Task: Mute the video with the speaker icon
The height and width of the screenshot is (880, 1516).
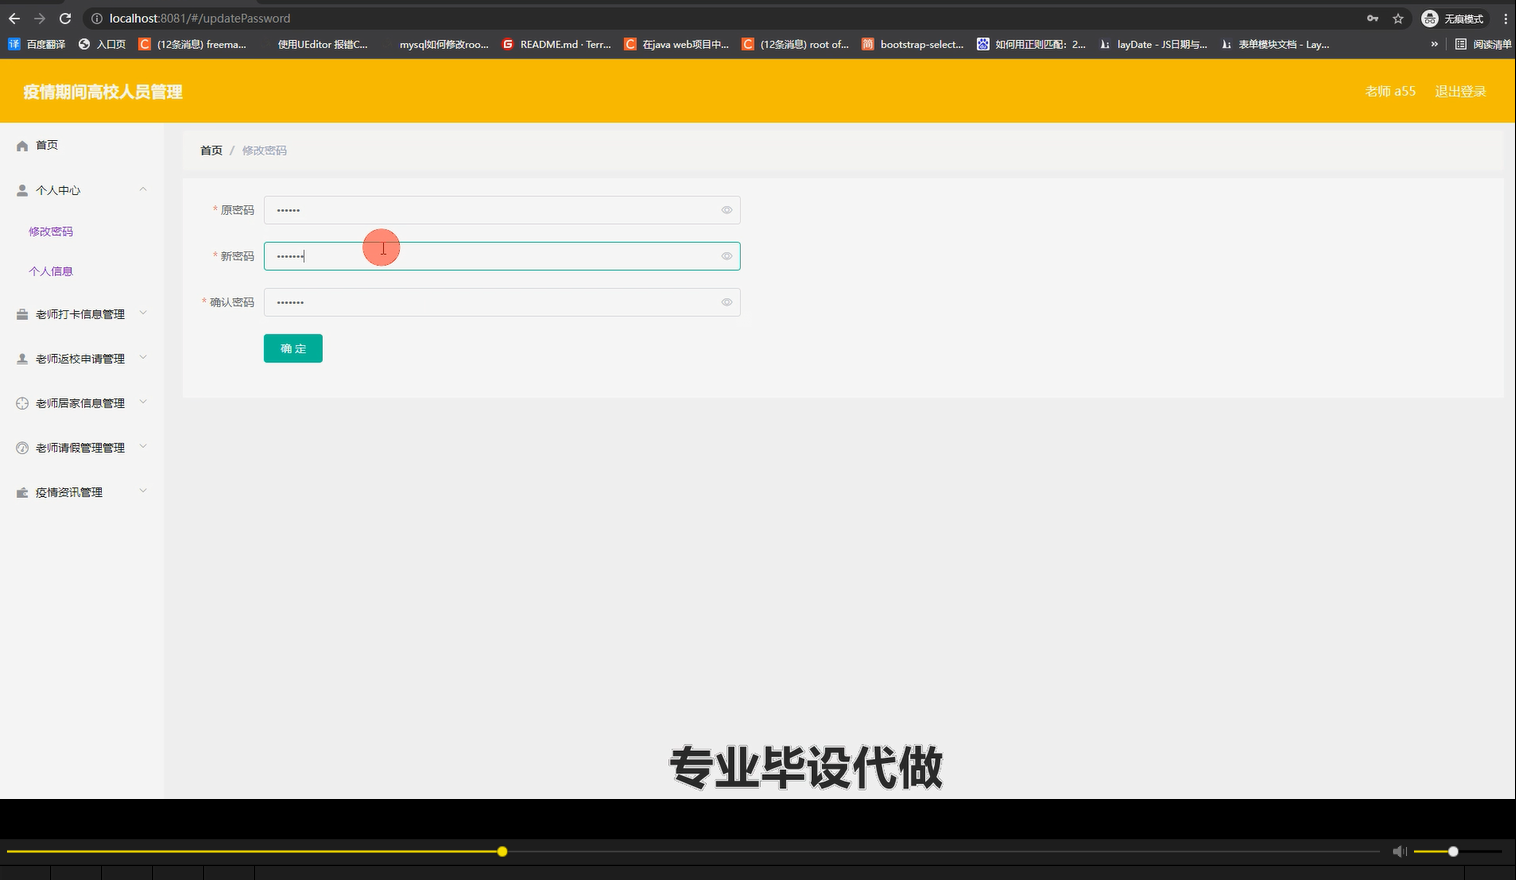Action: click(x=1400, y=851)
